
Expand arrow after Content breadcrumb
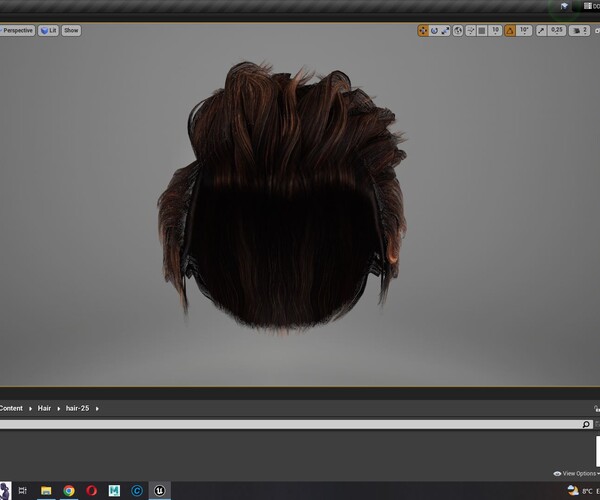tap(30, 409)
